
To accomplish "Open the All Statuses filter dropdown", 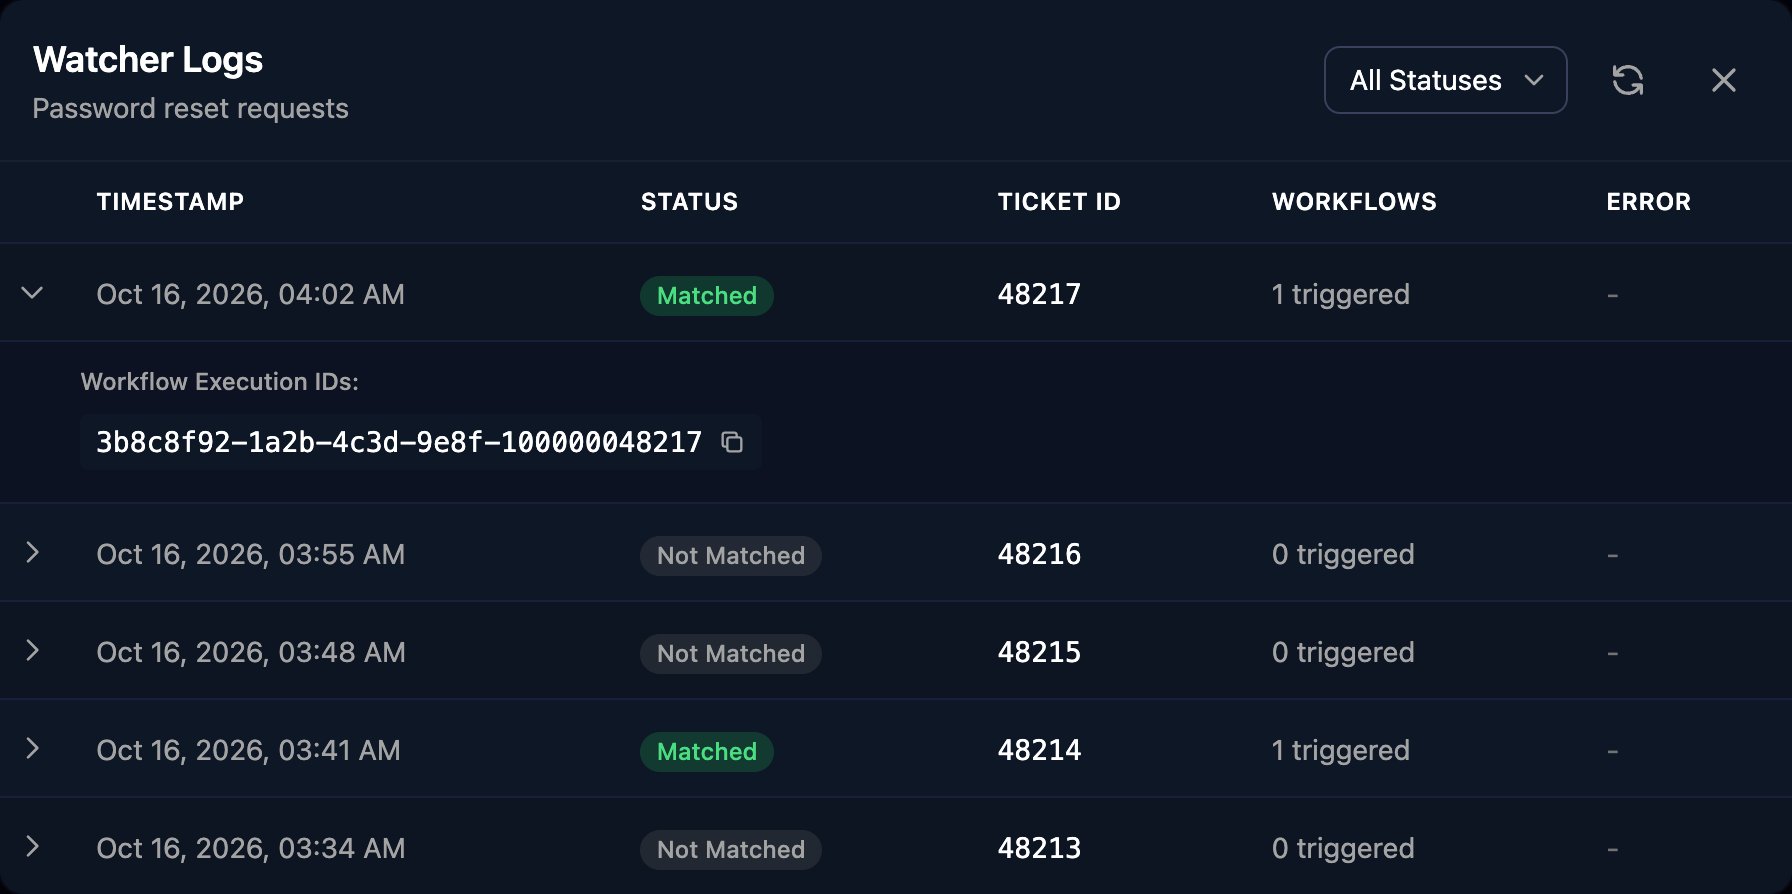I will point(1445,80).
